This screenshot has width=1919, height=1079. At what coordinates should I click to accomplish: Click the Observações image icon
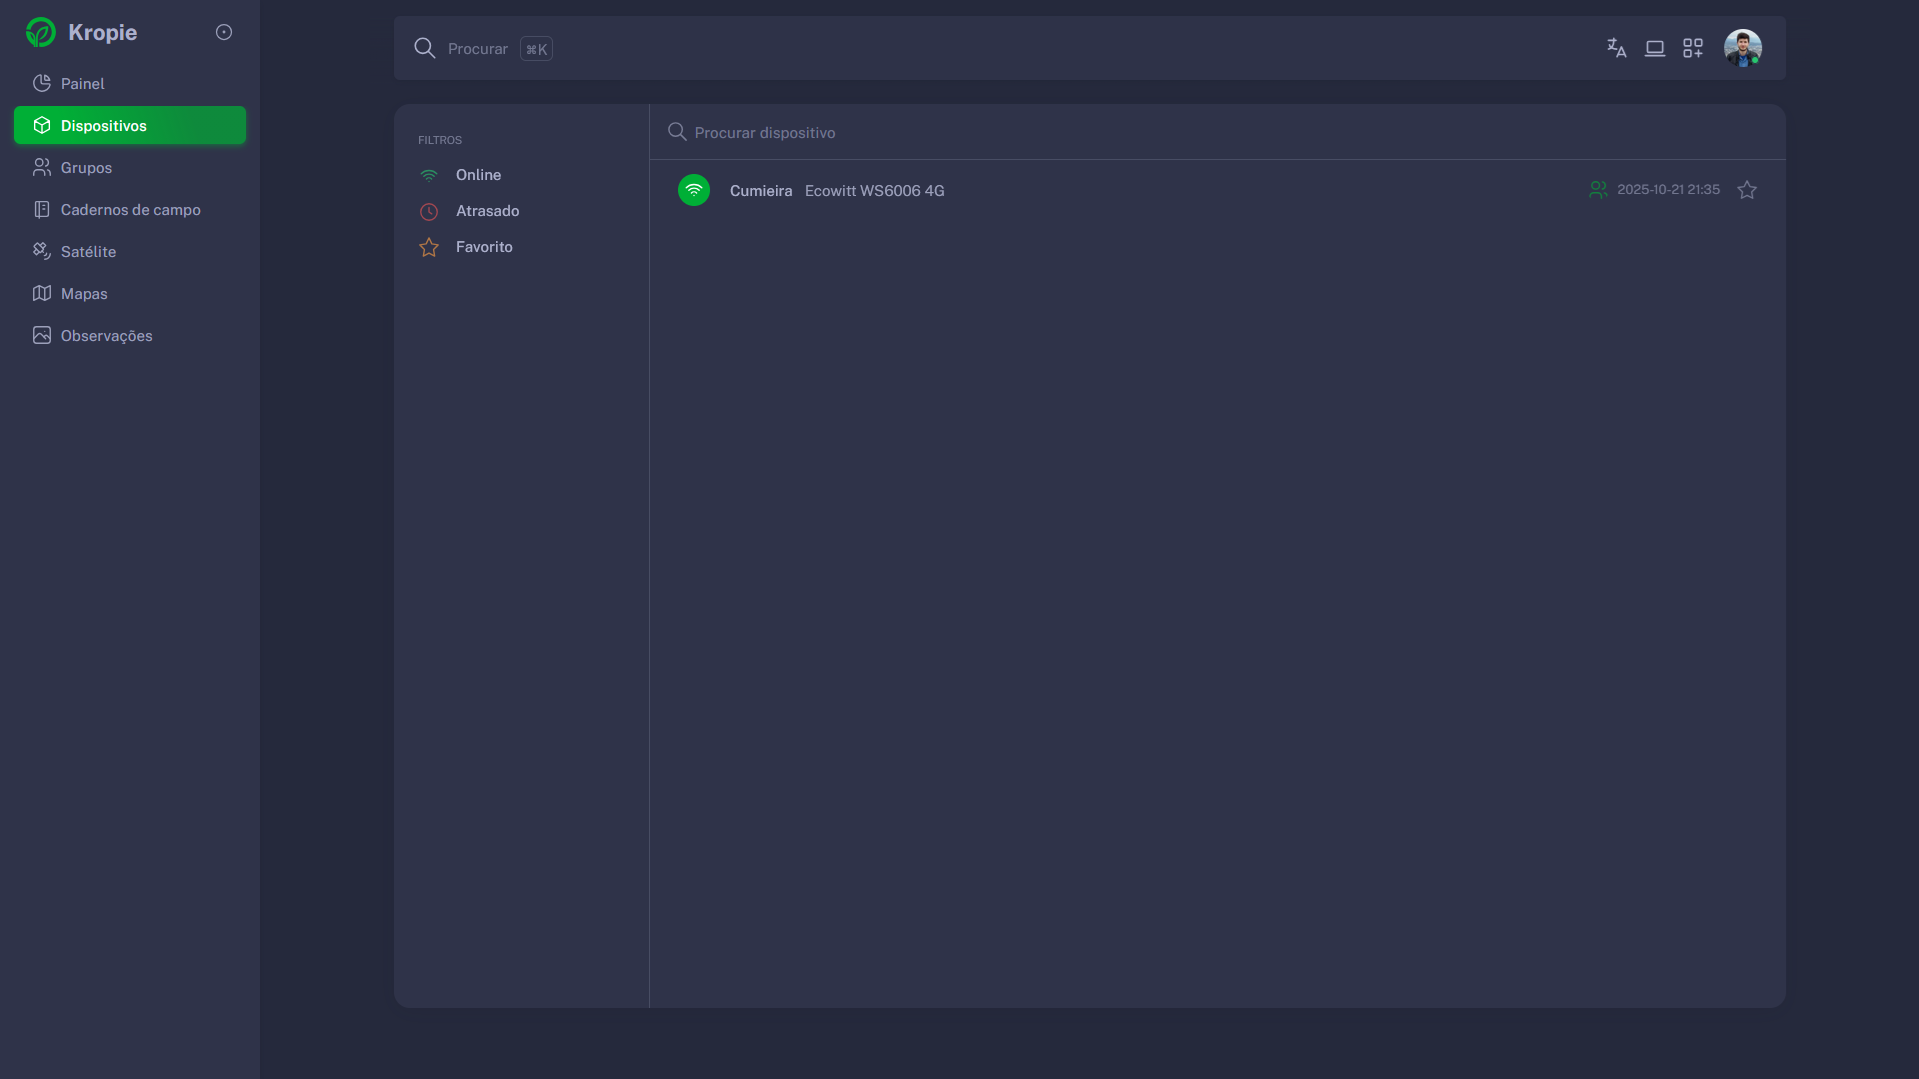coord(42,335)
